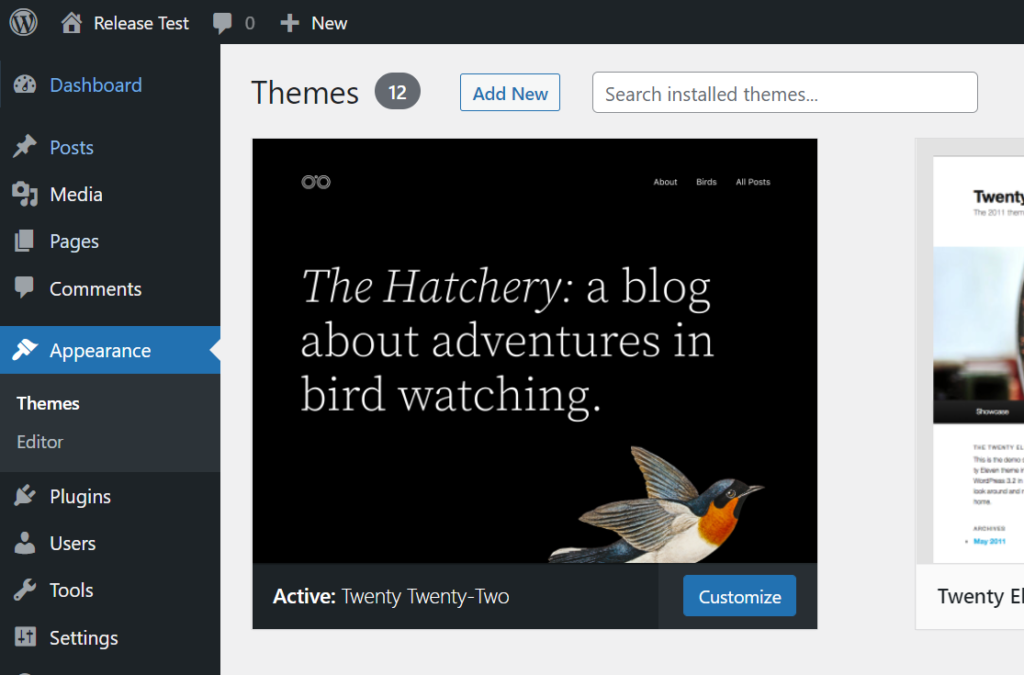Image resolution: width=1024 pixels, height=675 pixels.
Task: Click the Settings sliders icon
Action: point(26,637)
